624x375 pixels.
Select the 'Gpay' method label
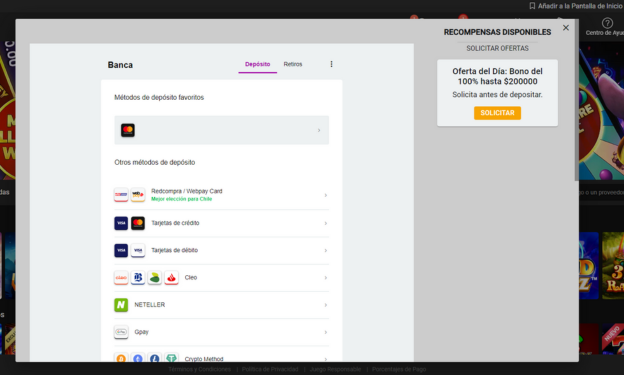click(141, 332)
